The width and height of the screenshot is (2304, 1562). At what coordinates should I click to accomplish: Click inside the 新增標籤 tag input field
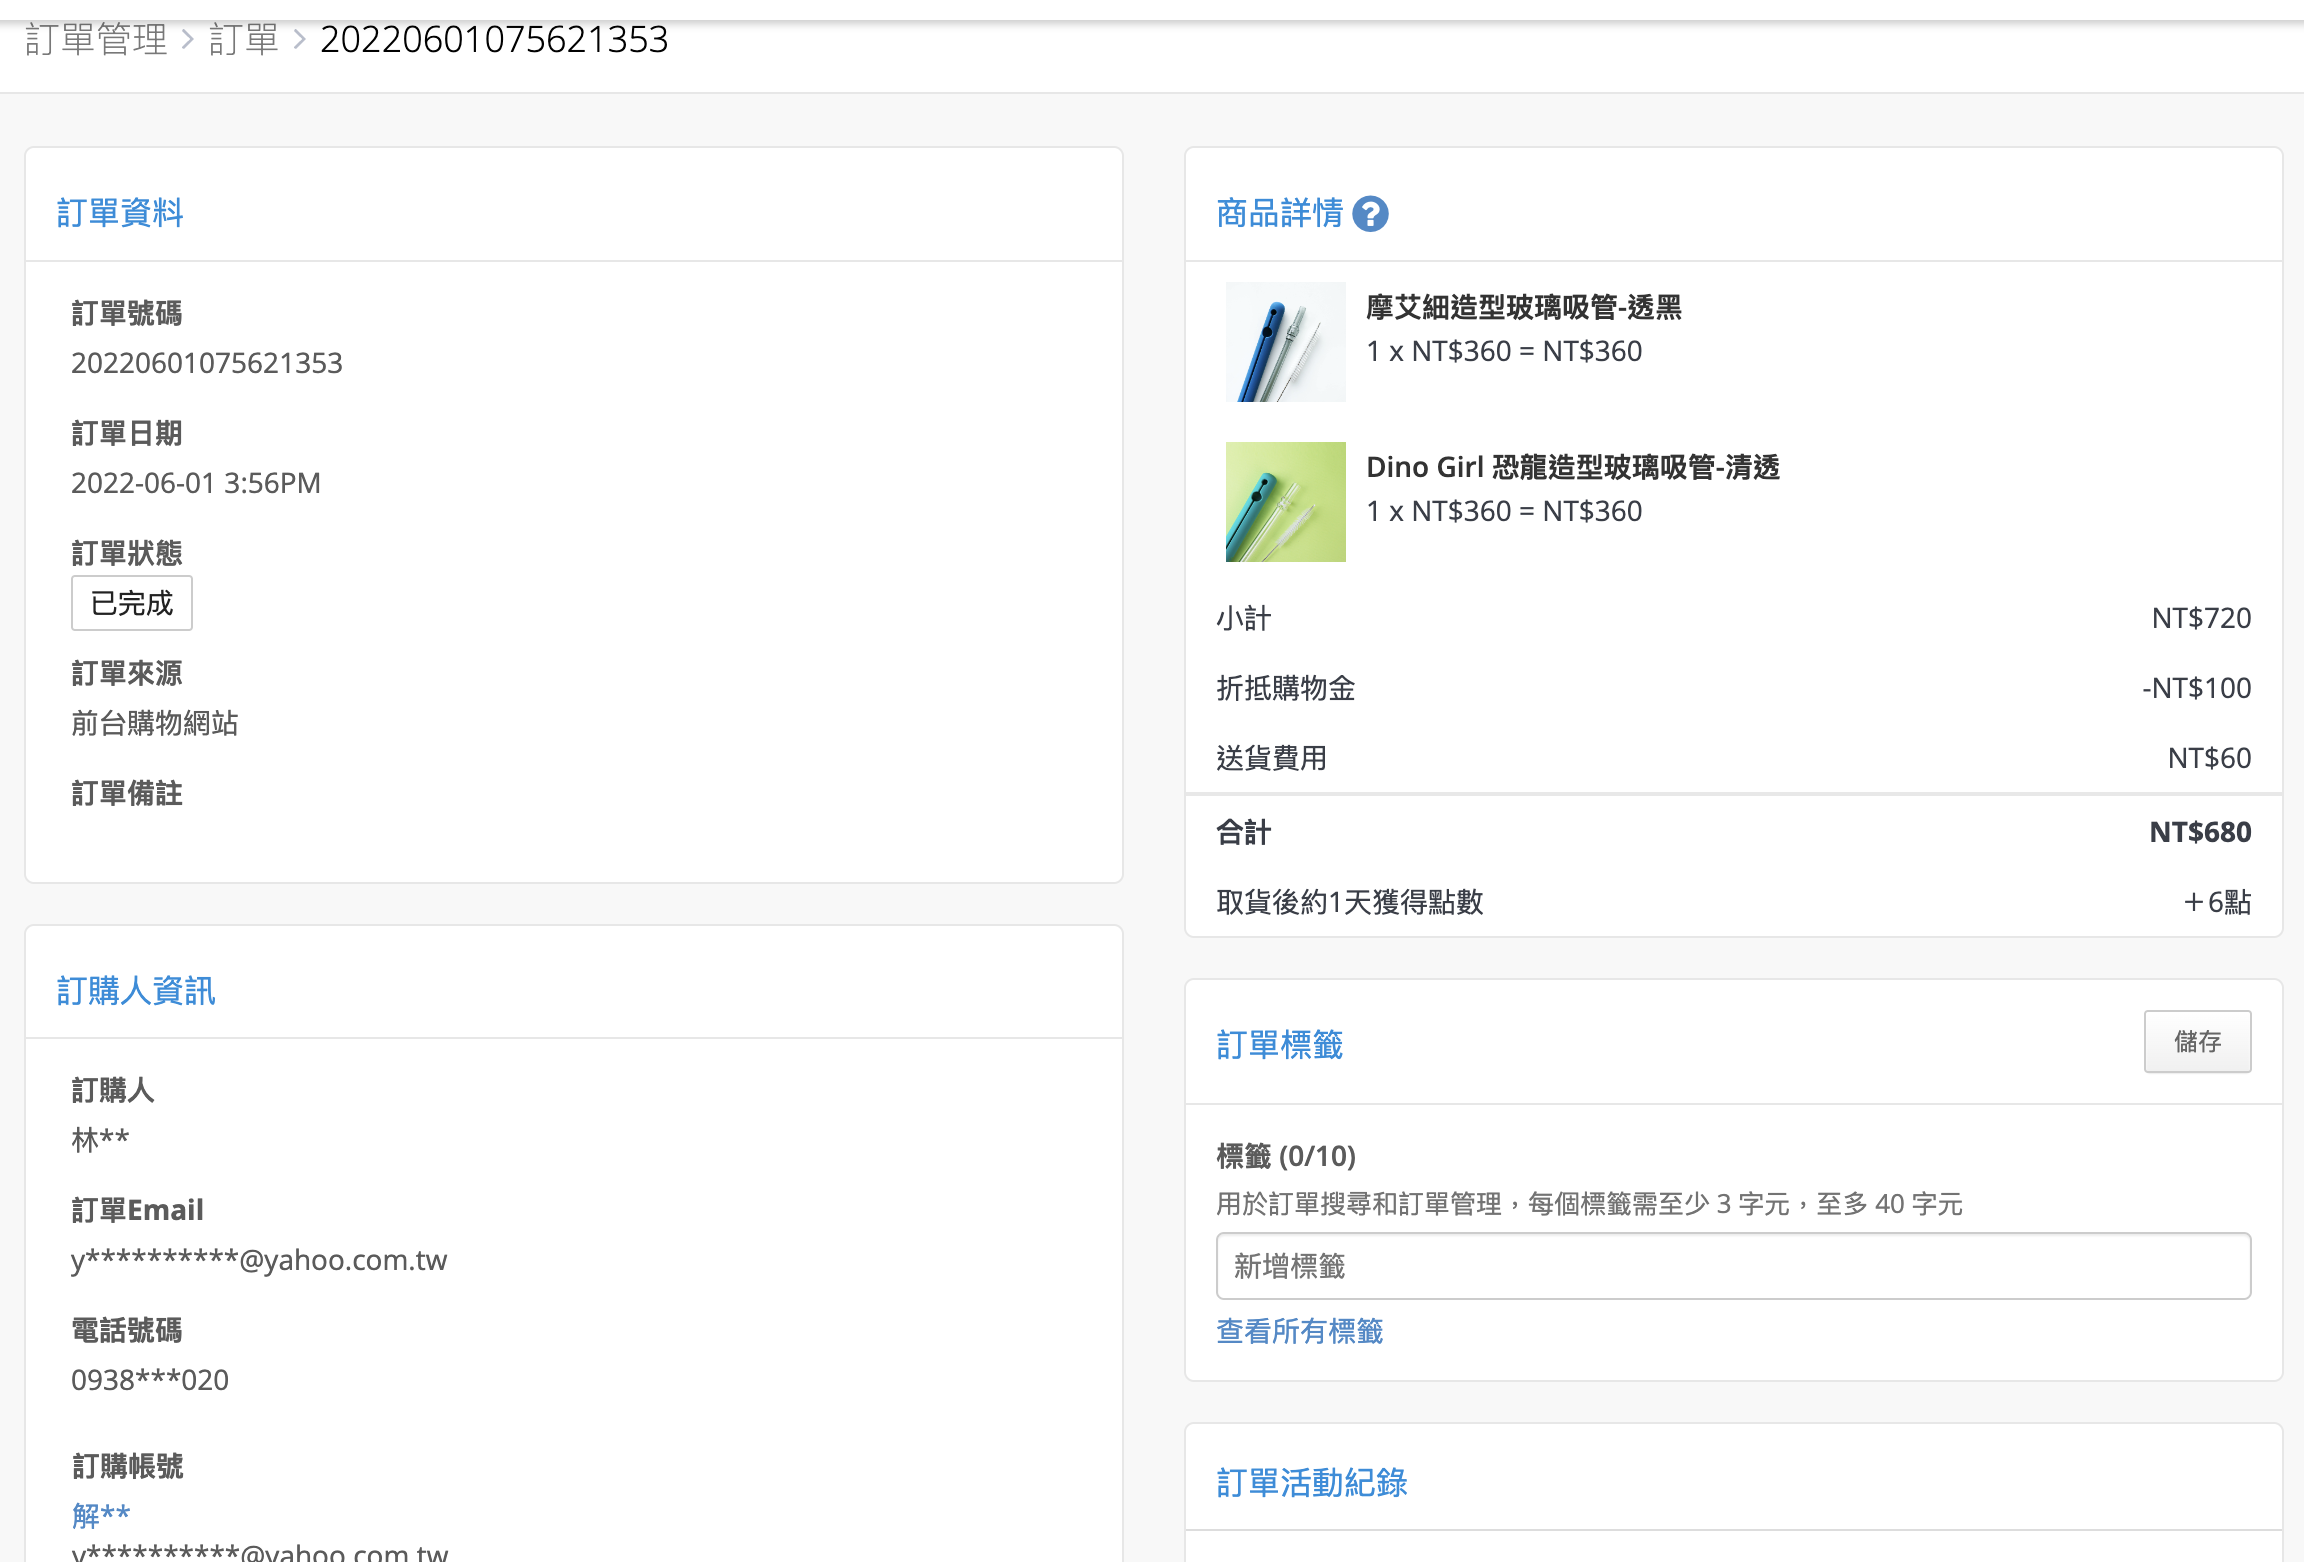(1732, 1265)
